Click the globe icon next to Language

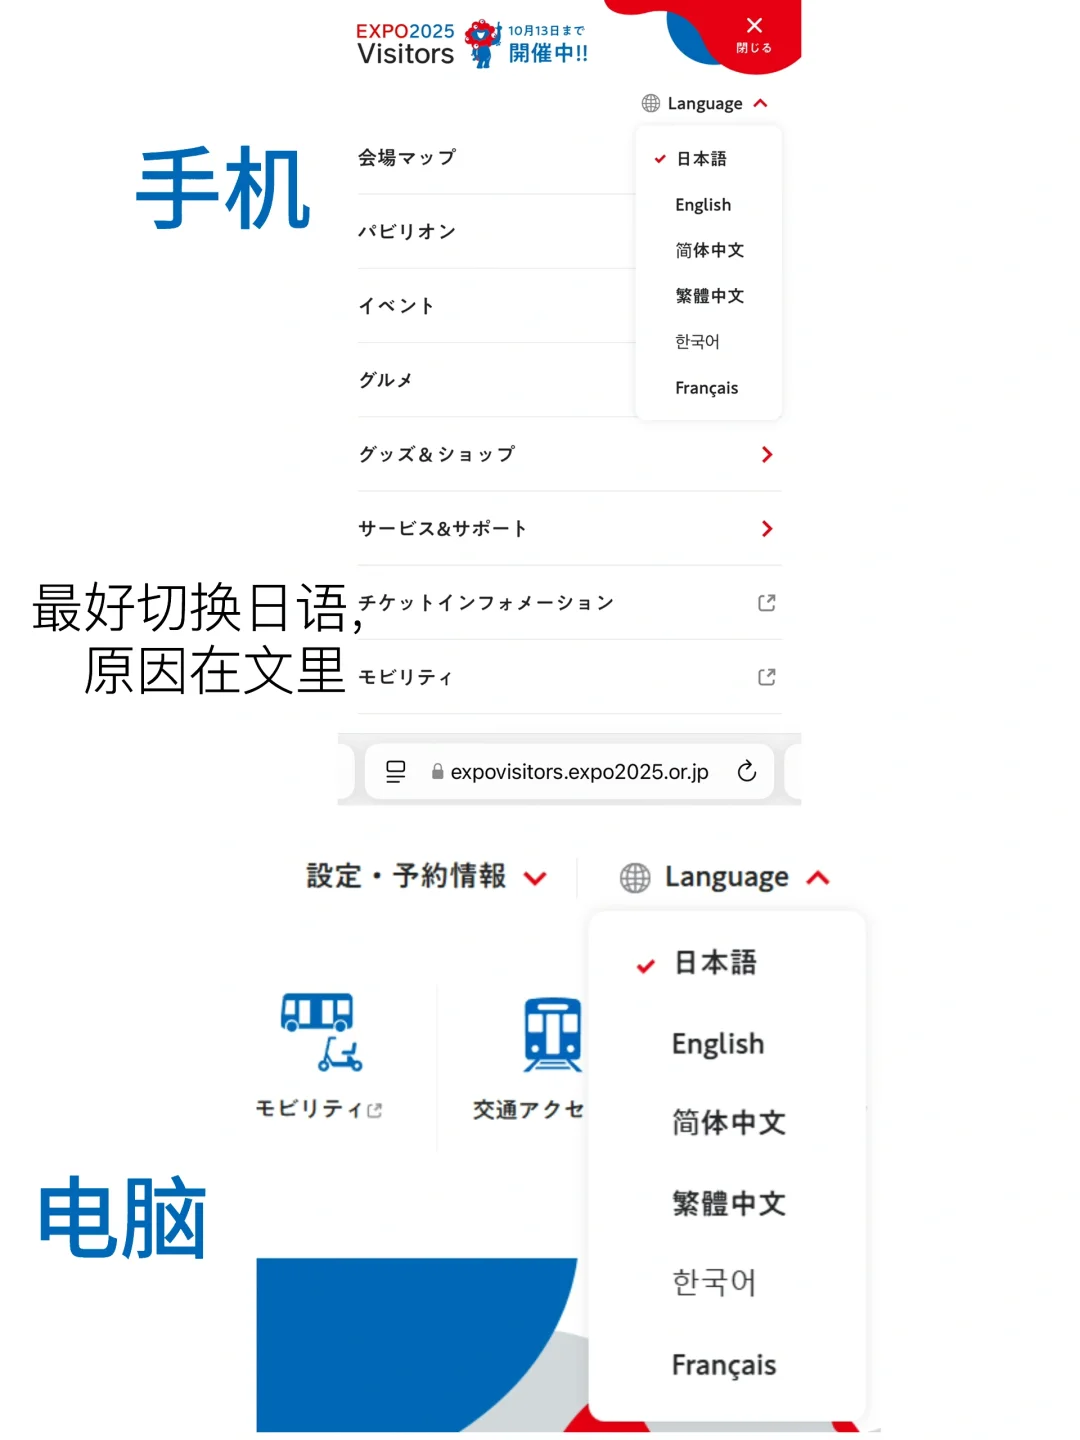pyautogui.click(x=649, y=103)
